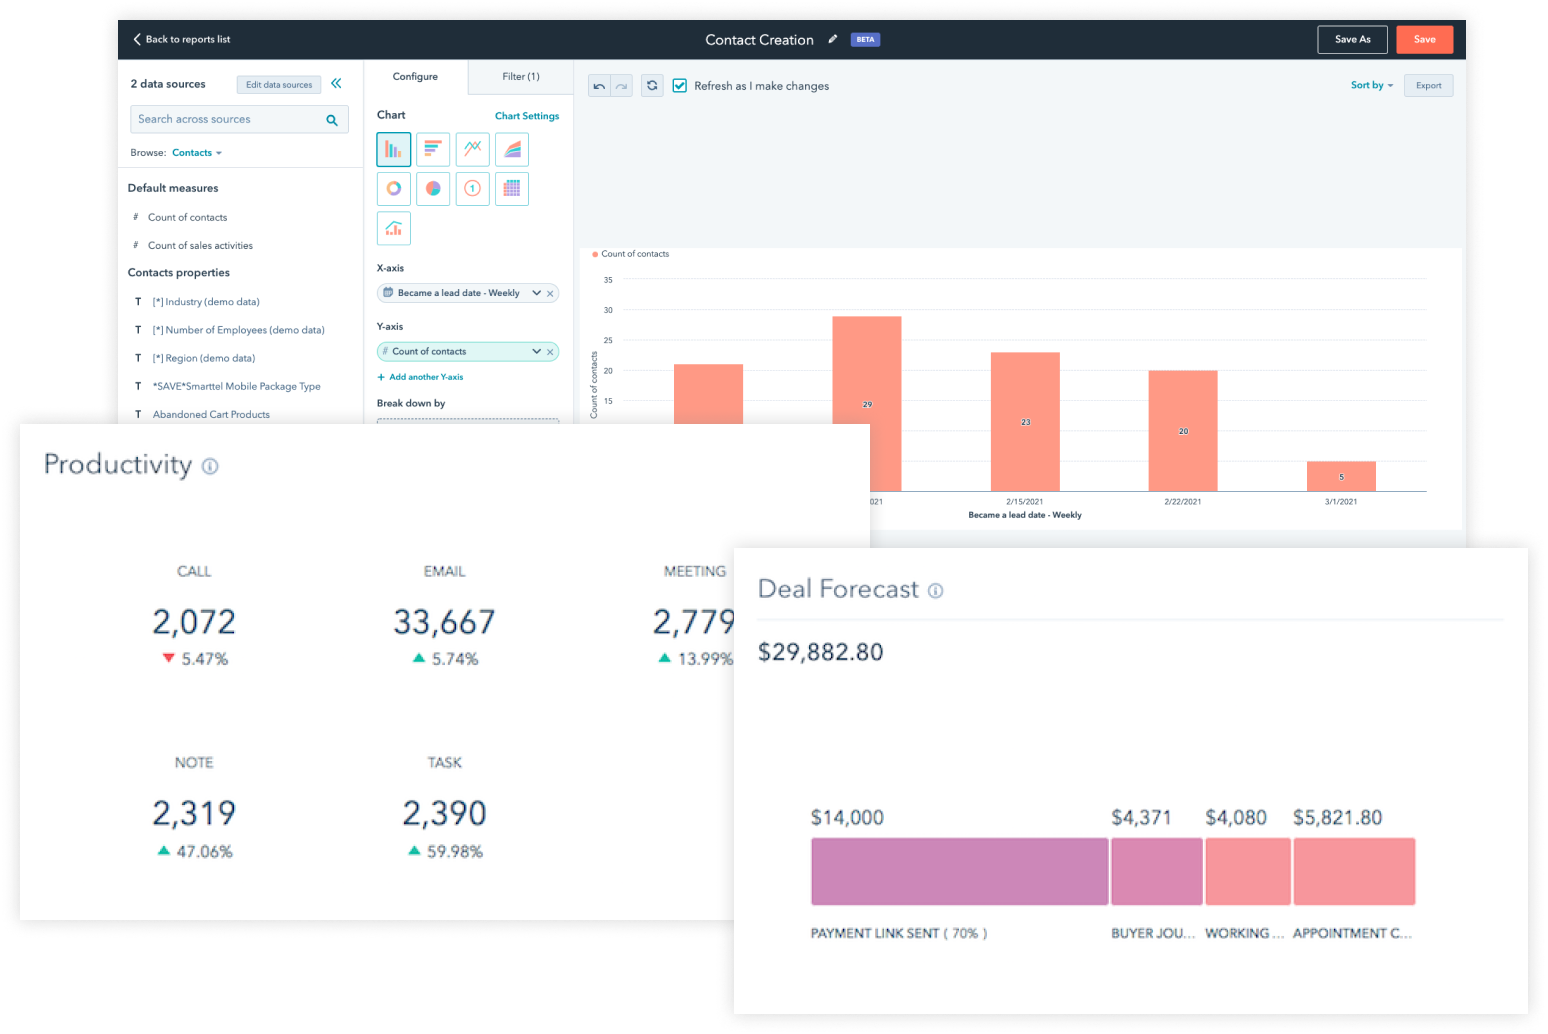Select the horizontal bar chart type
The image size is (1548, 1034).
(433, 149)
